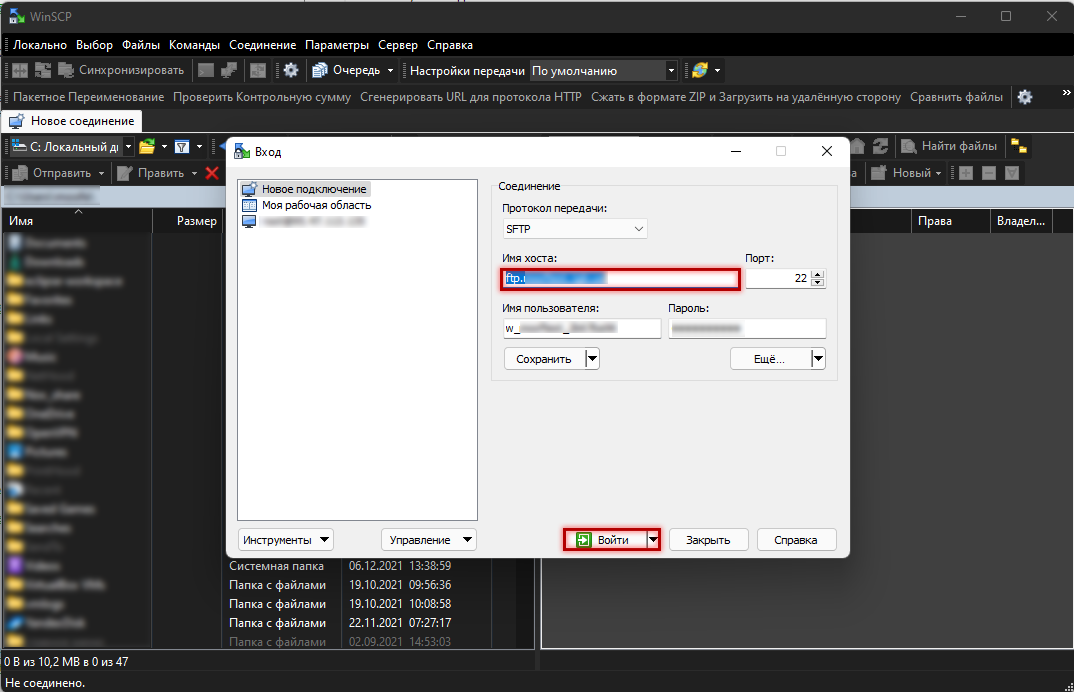Expand the Очередь dropdown arrow
1074x692 pixels.
390,71
